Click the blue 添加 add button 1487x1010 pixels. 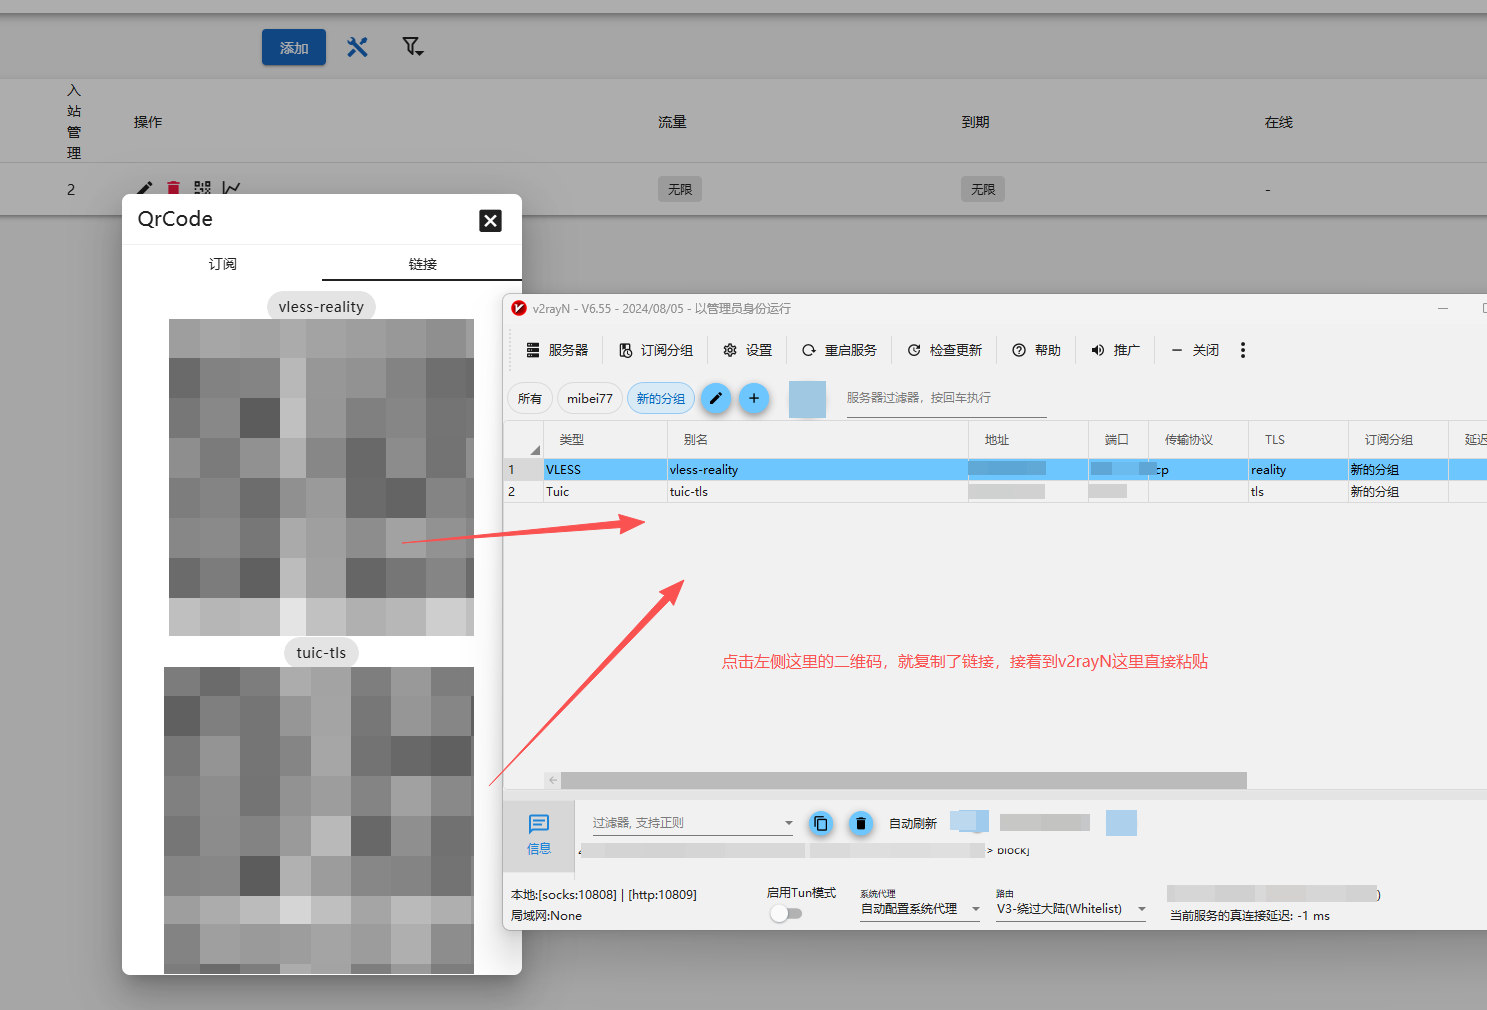point(294,47)
